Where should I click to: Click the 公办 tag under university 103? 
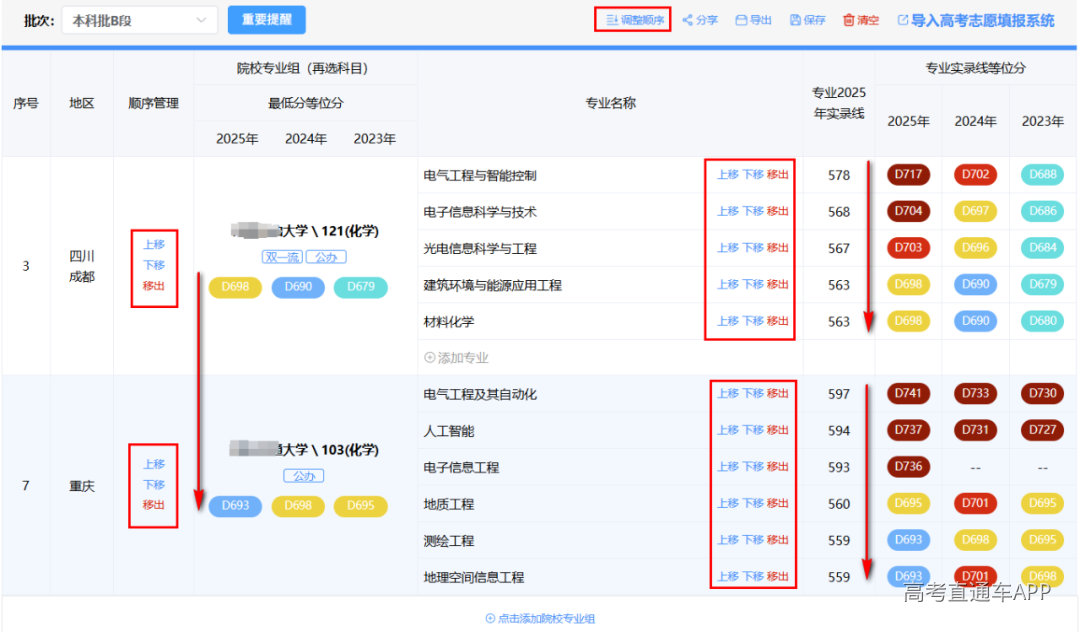[x=304, y=476]
